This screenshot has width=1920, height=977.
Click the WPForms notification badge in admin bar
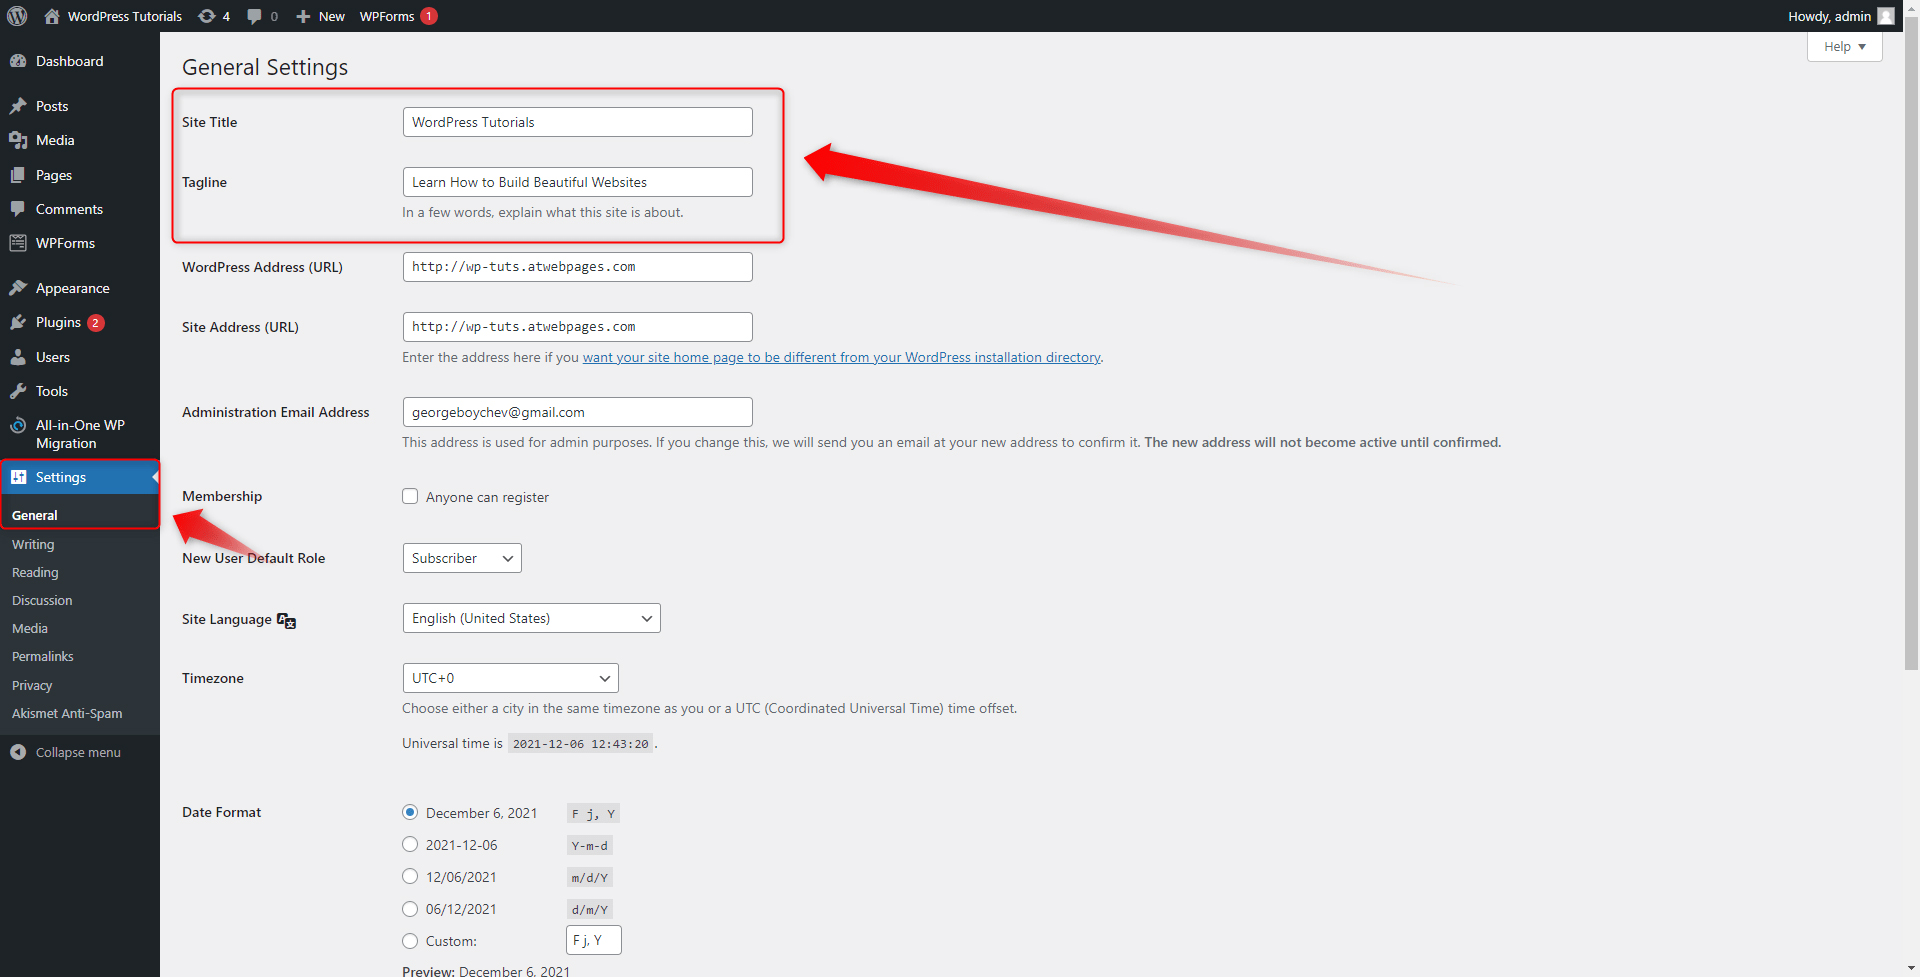429,16
